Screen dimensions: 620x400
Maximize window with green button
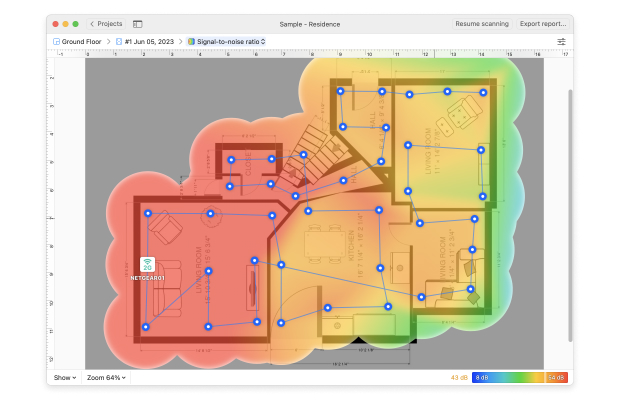pyautogui.click(x=76, y=24)
